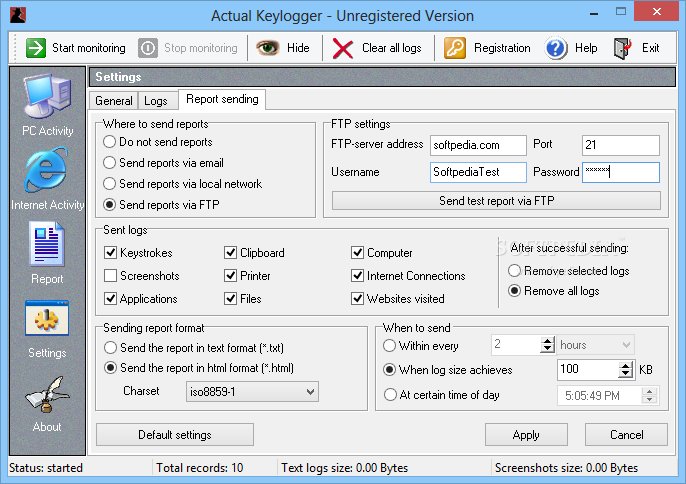Switch to the General tab
686x484 pixels.
114,101
